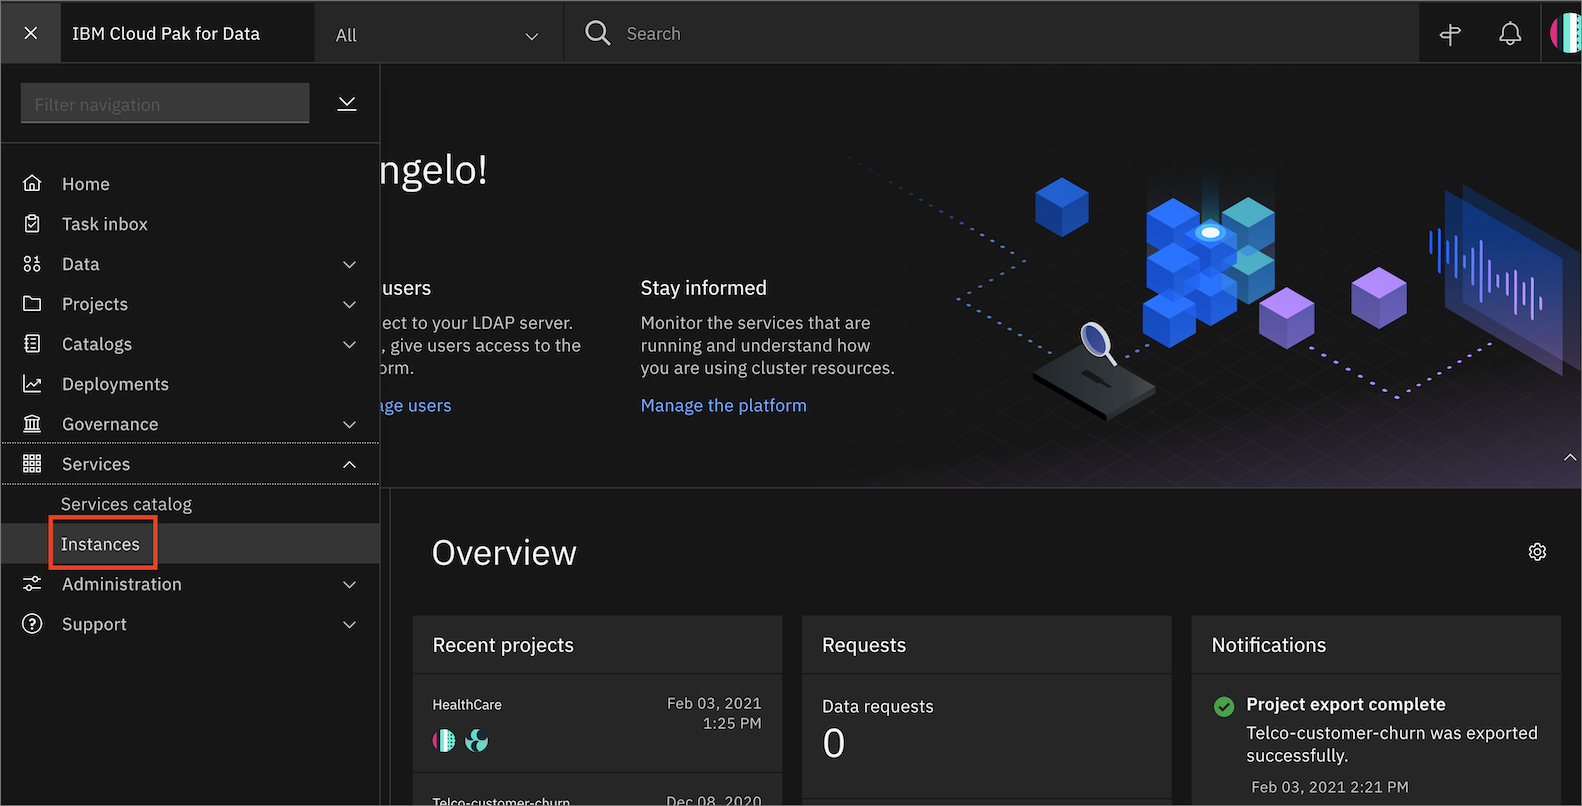Screen dimensions: 1582x806
Task: Open the Telco-customer-churn recent project
Action: (501, 800)
